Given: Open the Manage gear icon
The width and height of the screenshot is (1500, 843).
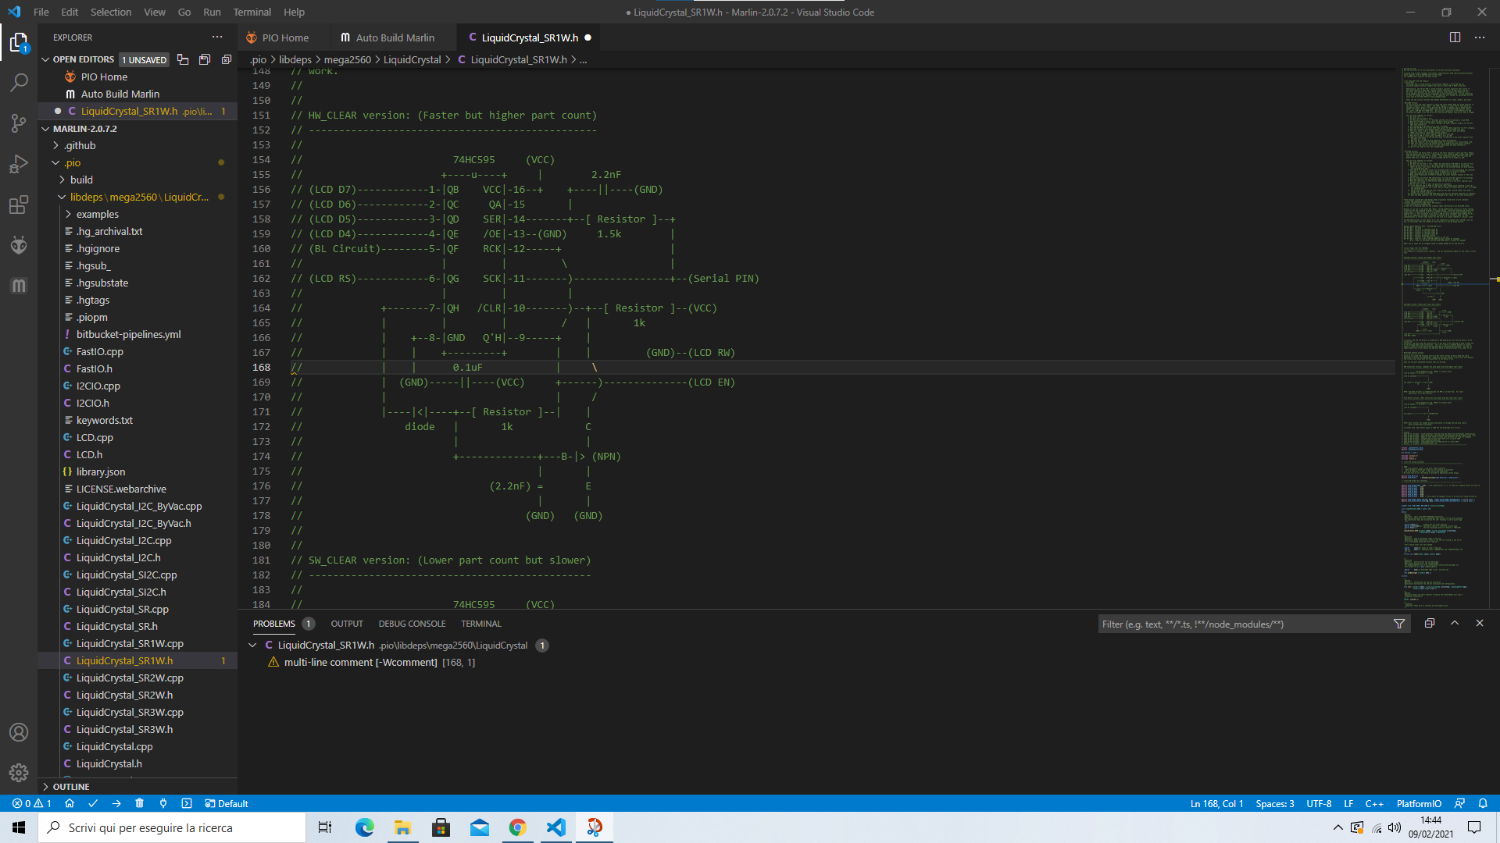Looking at the screenshot, I should (18, 772).
